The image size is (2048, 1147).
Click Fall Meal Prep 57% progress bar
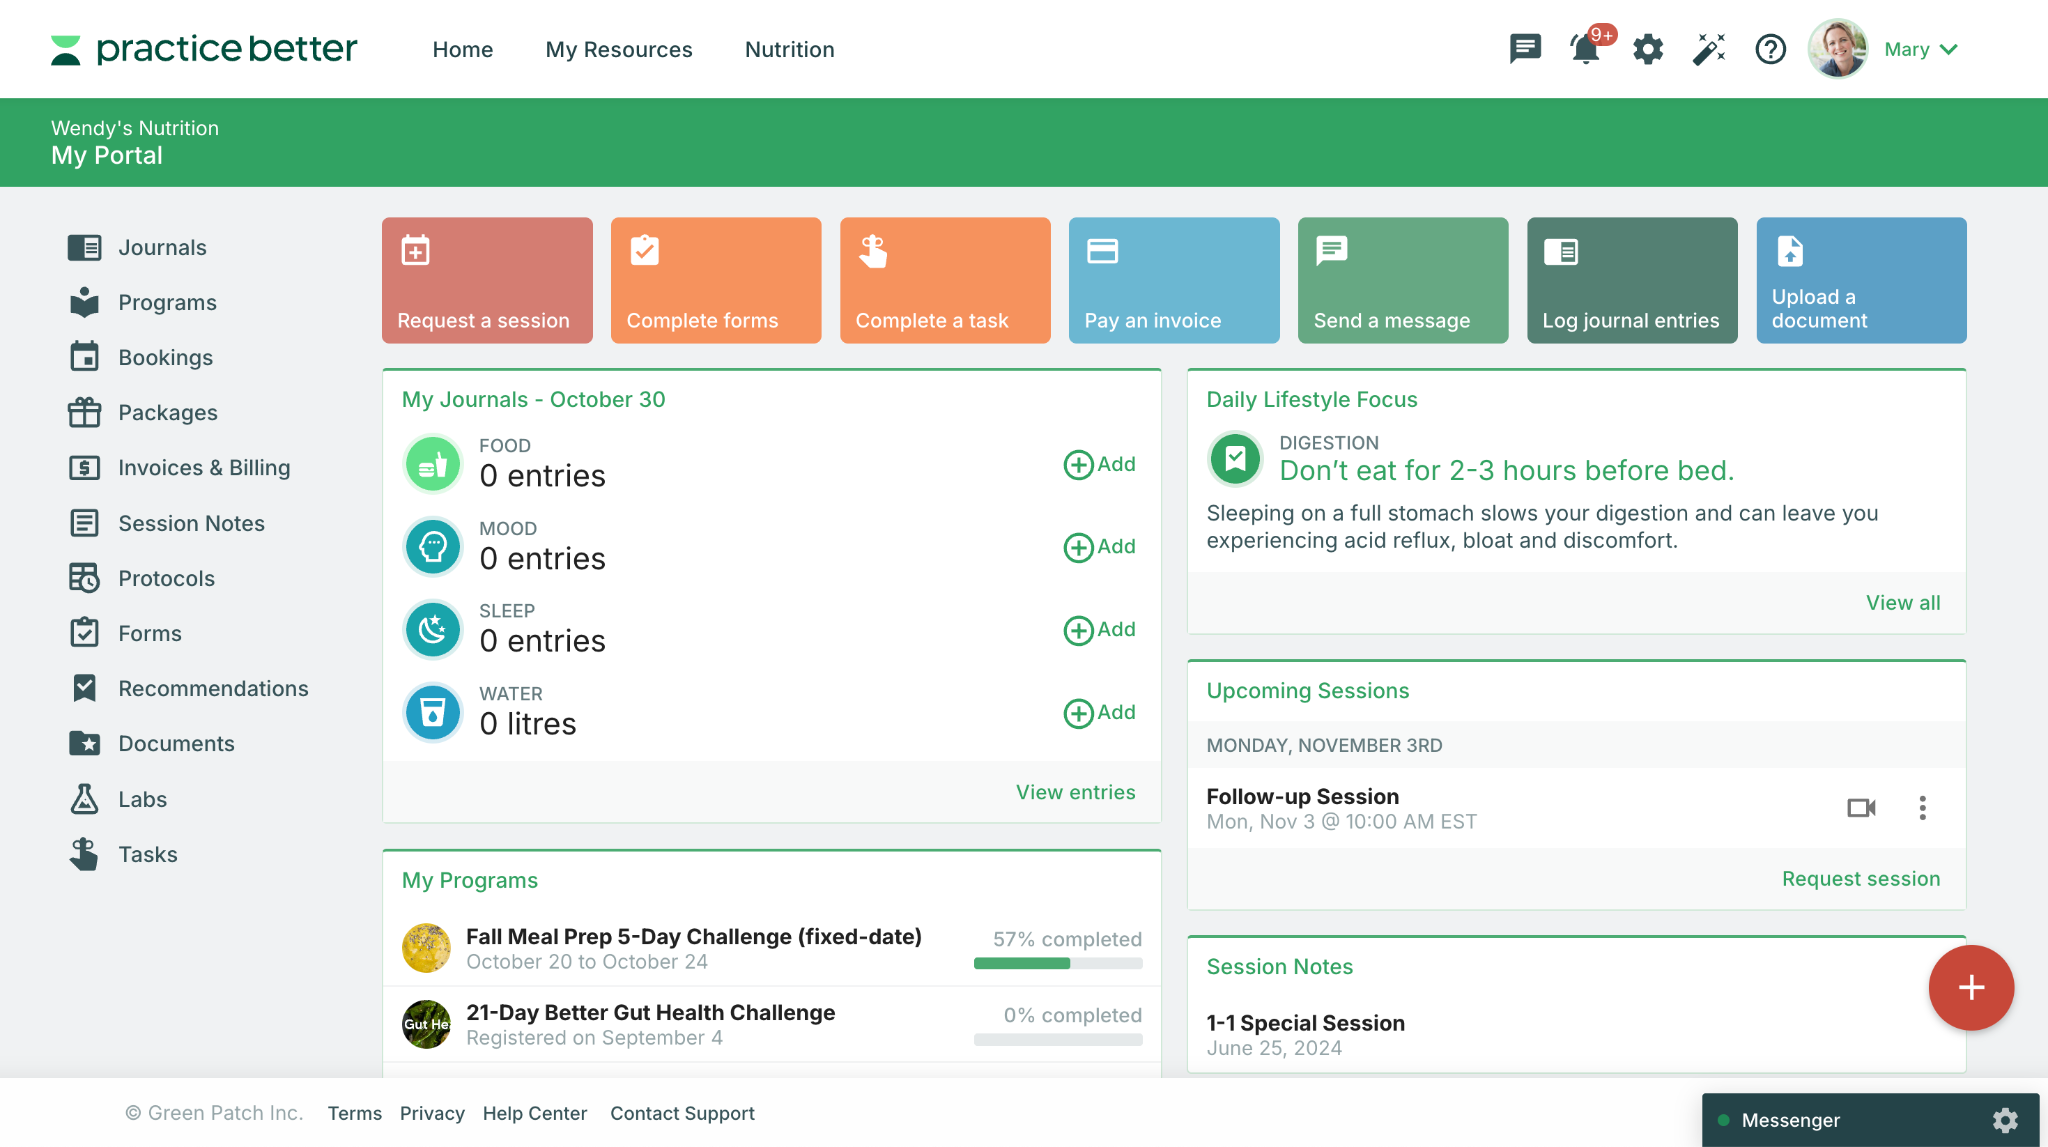1058,963
